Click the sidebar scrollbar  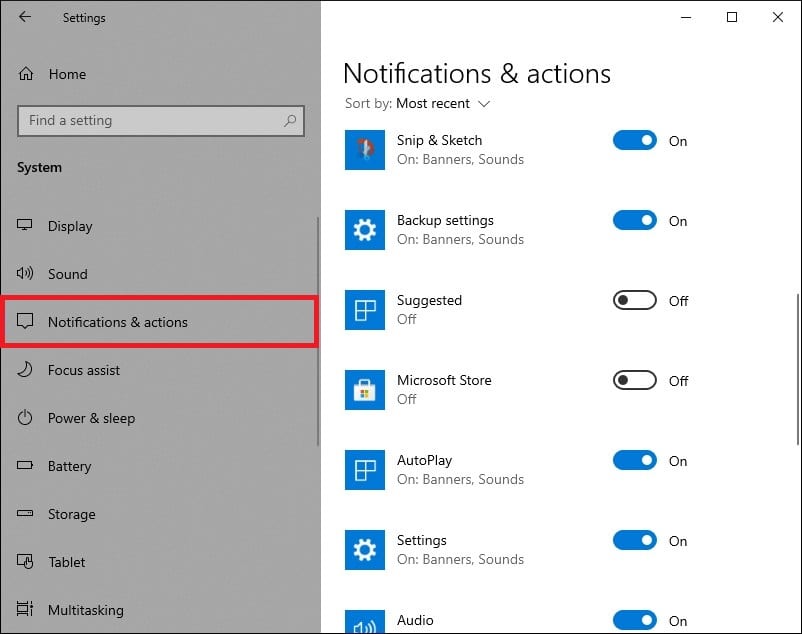click(x=318, y=331)
